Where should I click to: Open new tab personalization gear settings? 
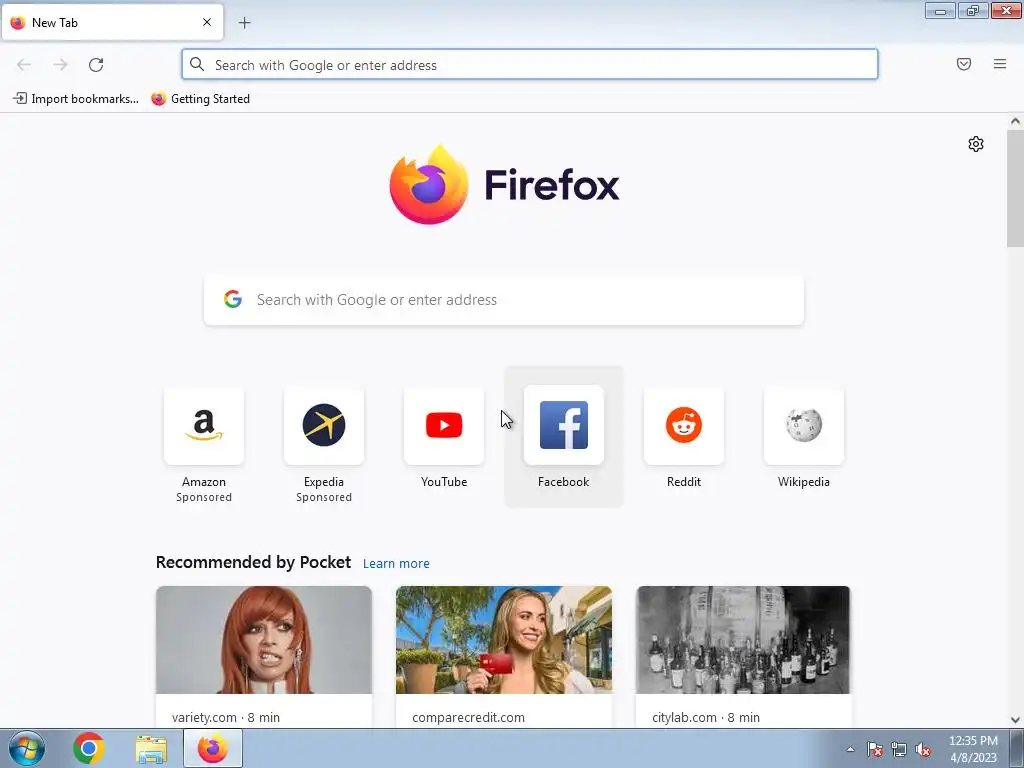[976, 144]
